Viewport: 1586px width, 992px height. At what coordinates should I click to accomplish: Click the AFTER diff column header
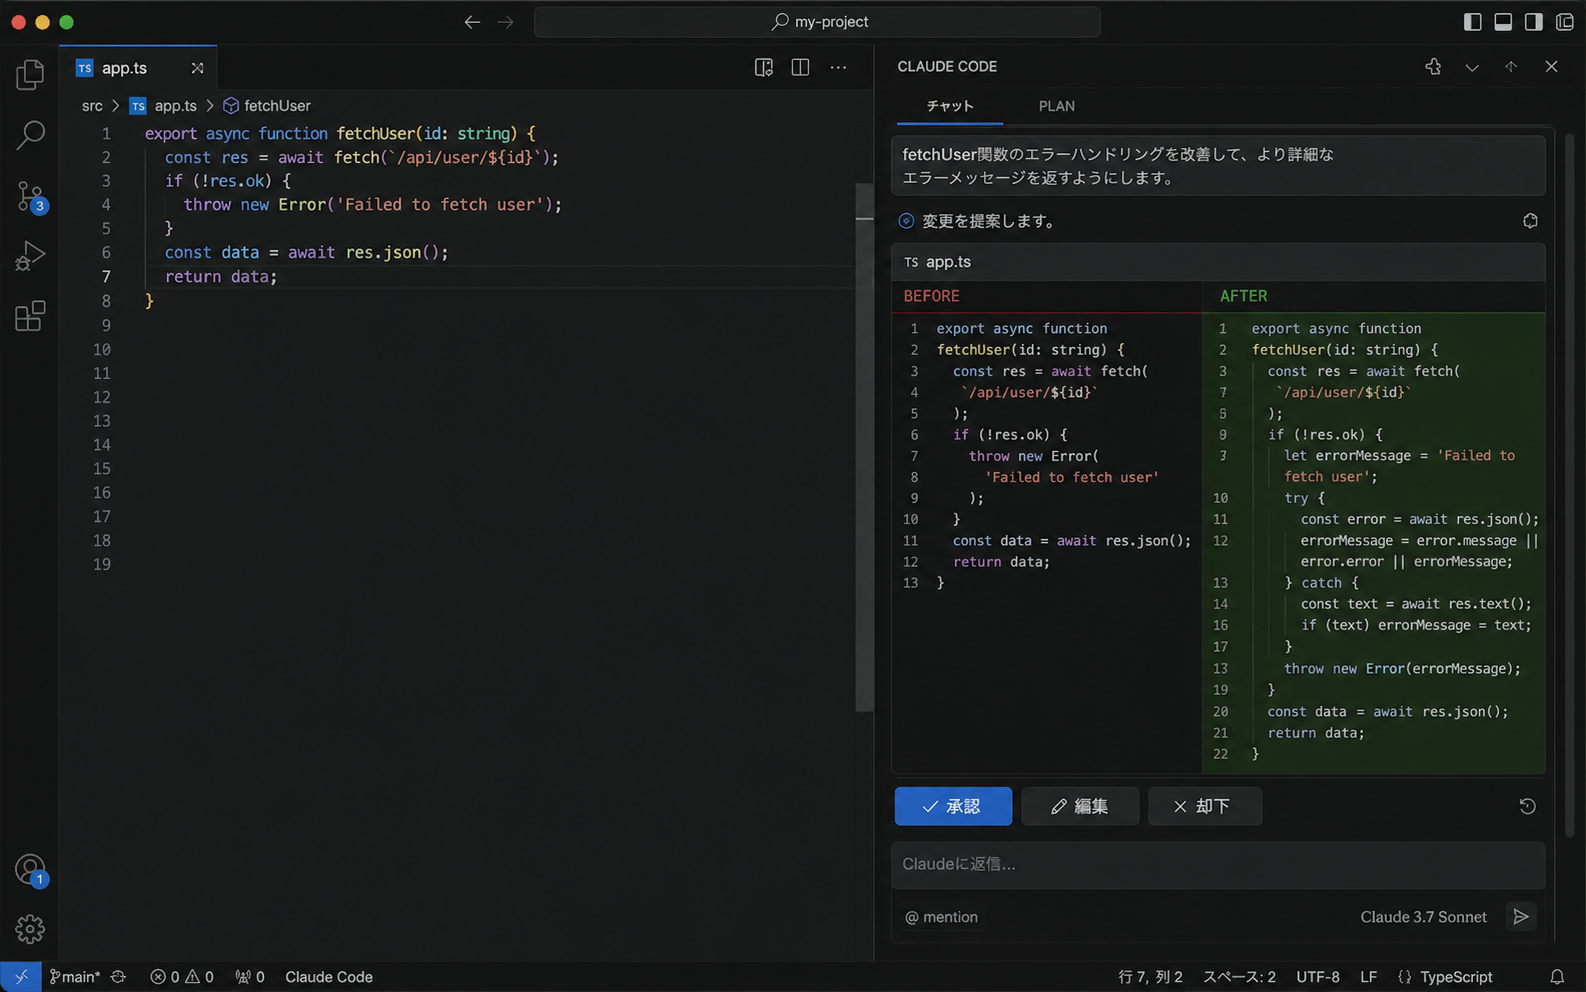pos(1243,296)
